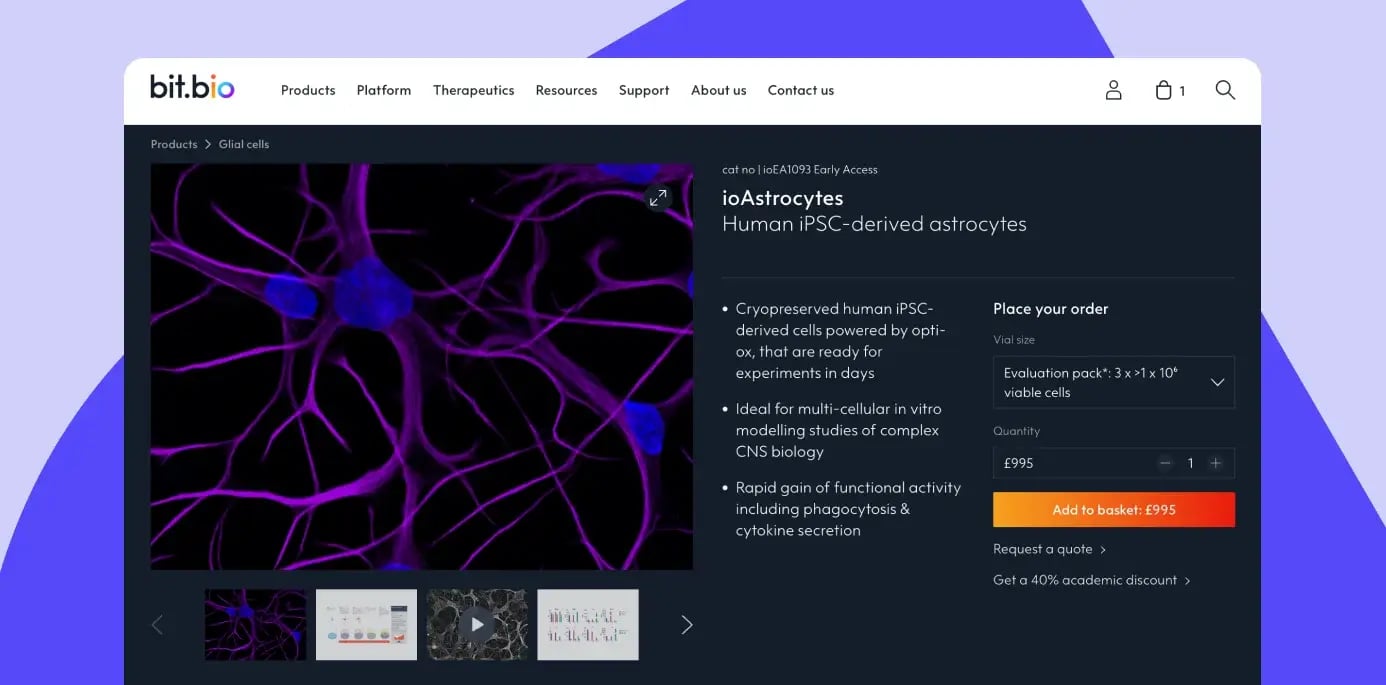Open the shopping basket icon

coord(1164,90)
